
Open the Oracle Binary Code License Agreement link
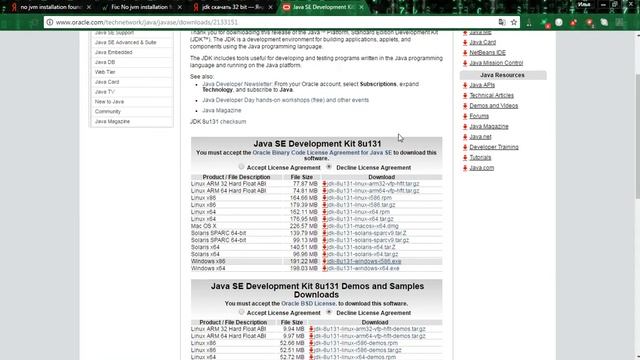click(322, 153)
